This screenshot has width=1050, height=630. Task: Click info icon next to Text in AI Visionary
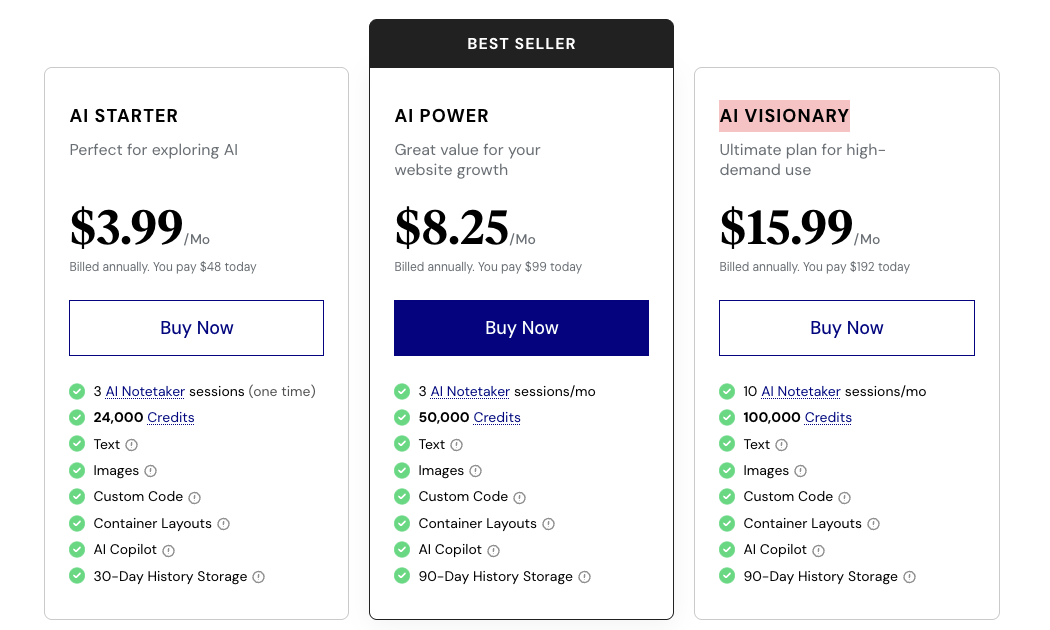781,445
